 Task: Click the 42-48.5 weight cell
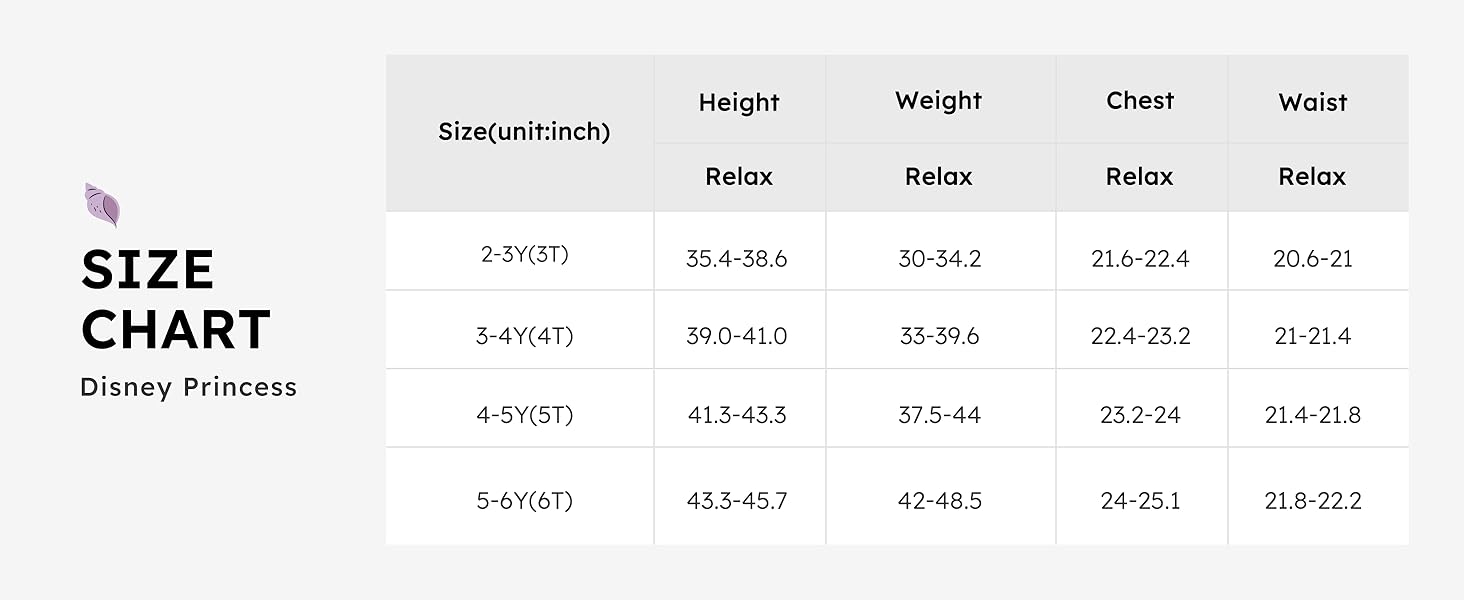tap(939, 501)
